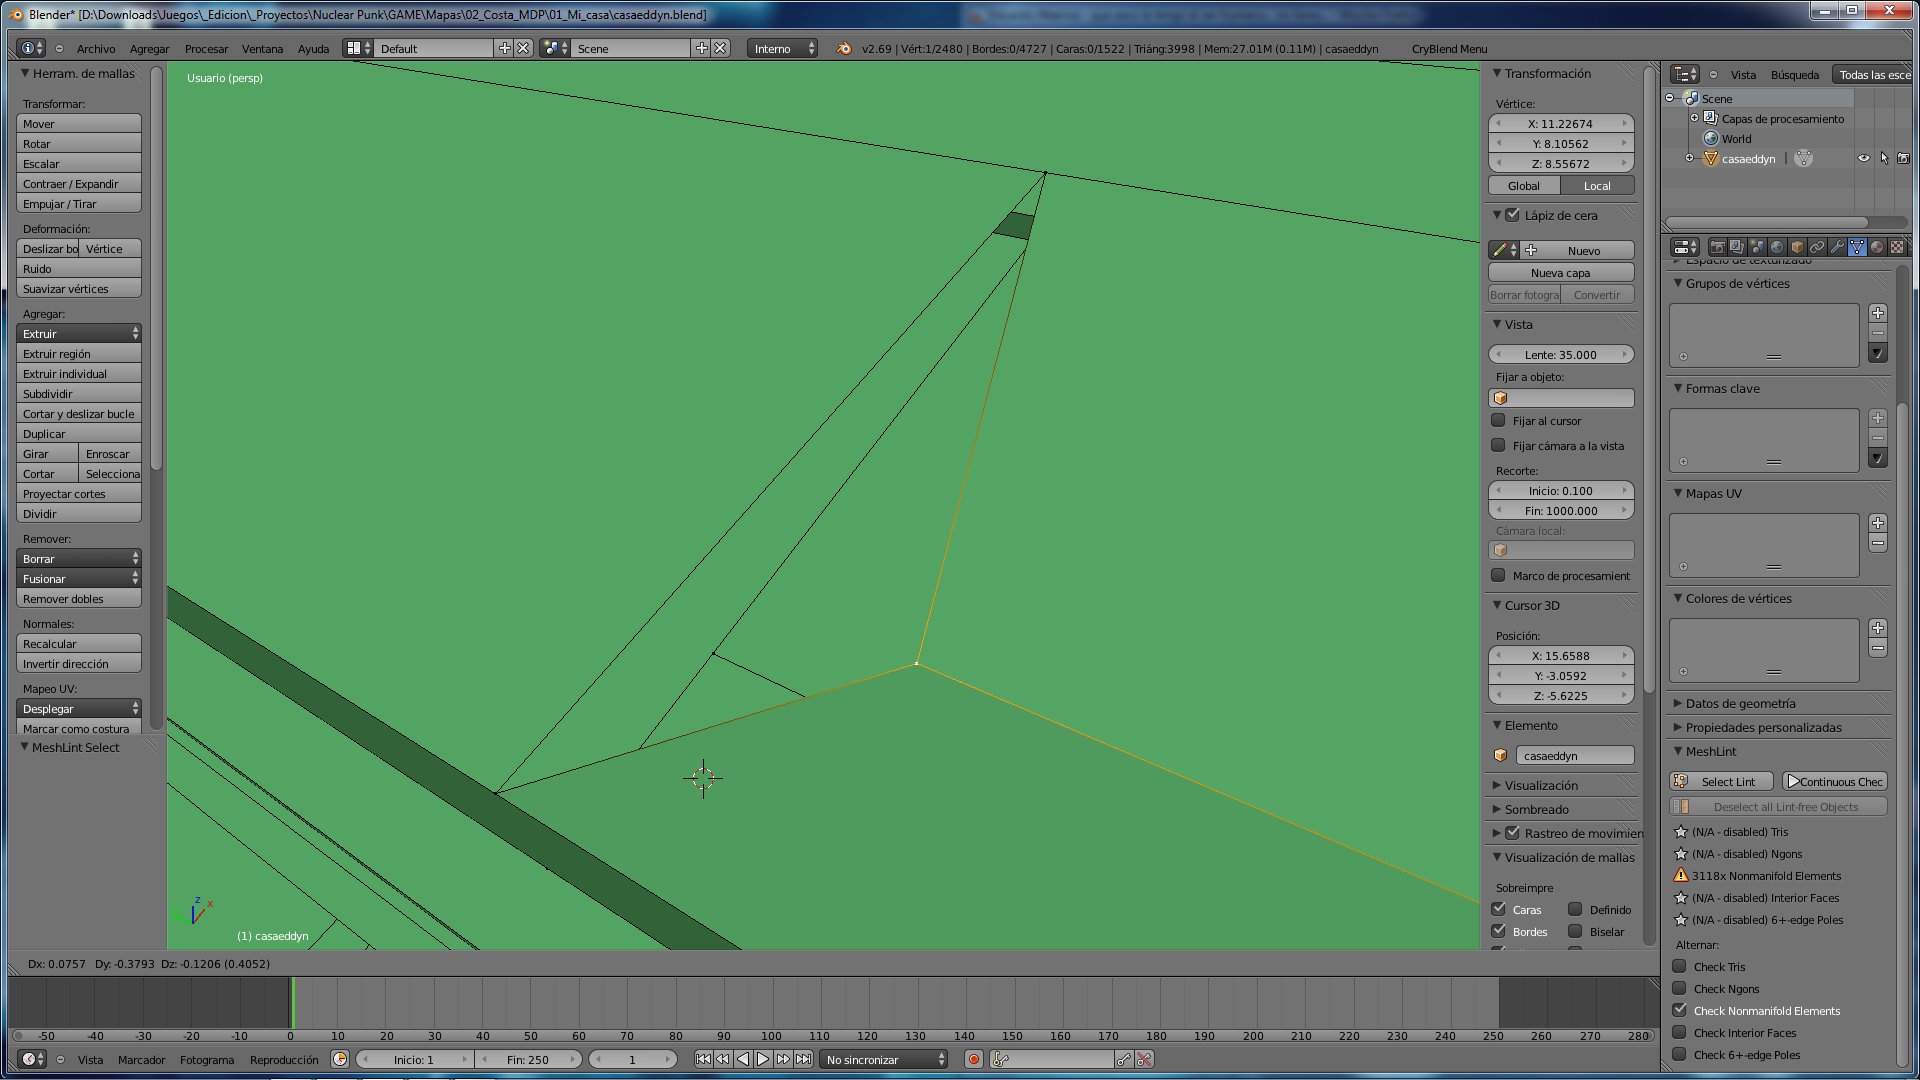Open the Object properties cube tab
The width and height of the screenshot is (1920, 1080).
[x=1797, y=247]
